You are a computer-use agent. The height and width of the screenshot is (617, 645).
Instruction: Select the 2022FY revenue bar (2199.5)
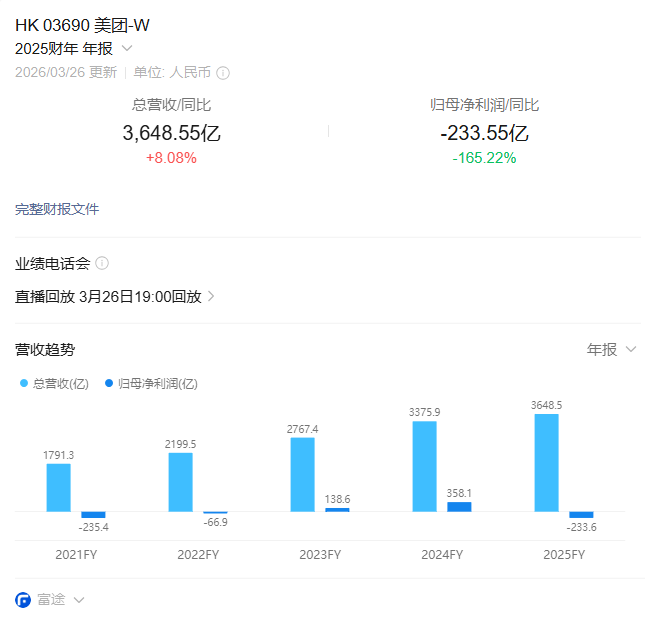tap(181, 482)
